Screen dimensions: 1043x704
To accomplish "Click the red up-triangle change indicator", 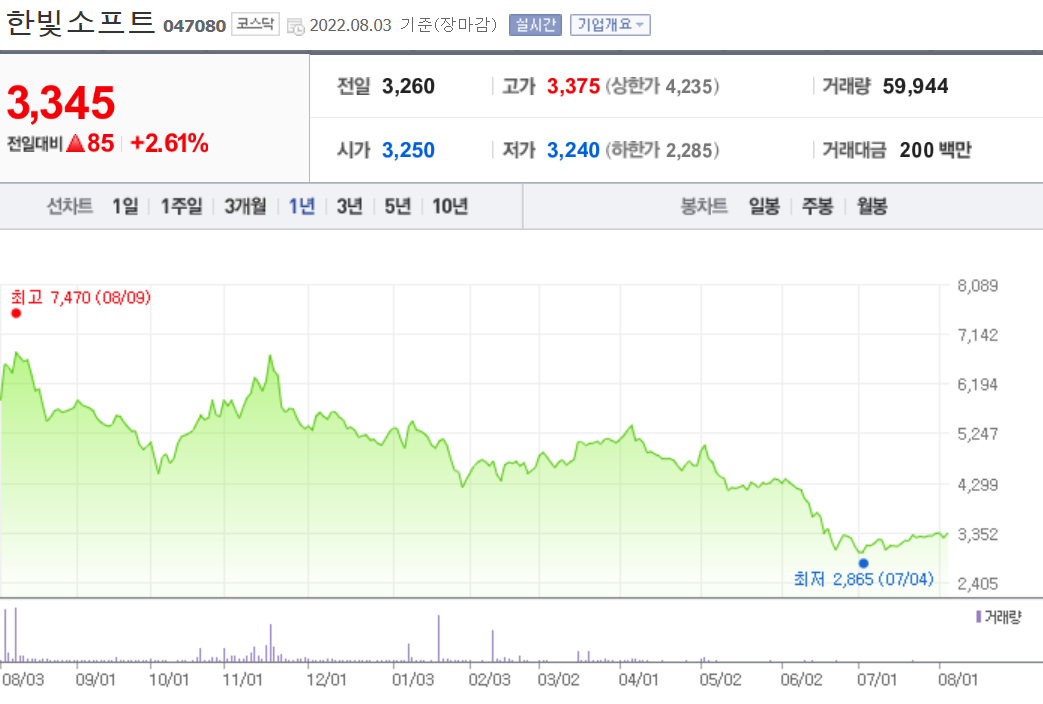I will [x=76, y=143].
